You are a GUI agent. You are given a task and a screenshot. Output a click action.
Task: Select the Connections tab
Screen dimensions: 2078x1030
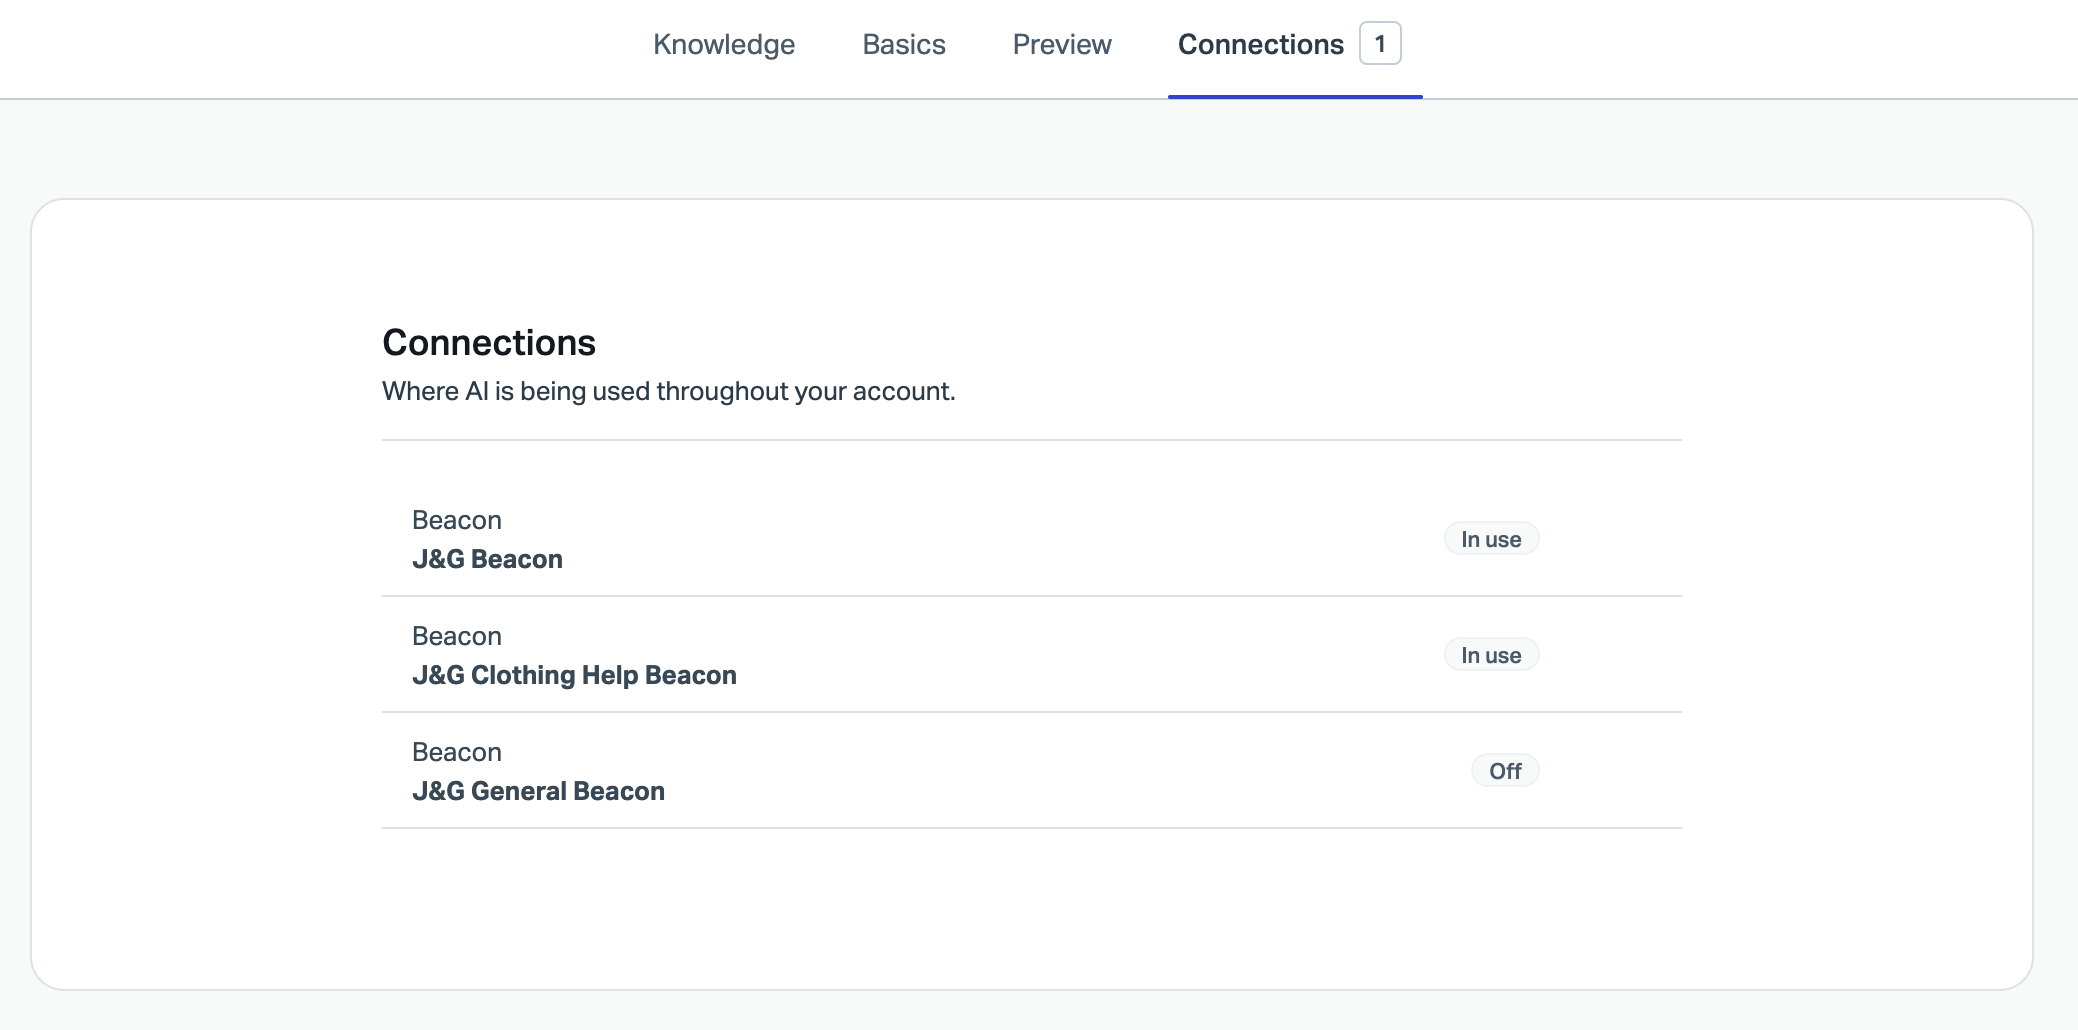(1260, 45)
